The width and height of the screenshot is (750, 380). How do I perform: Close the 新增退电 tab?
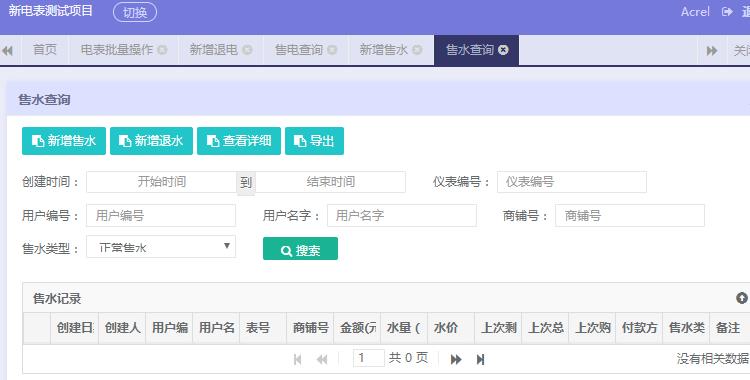[x=247, y=50]
